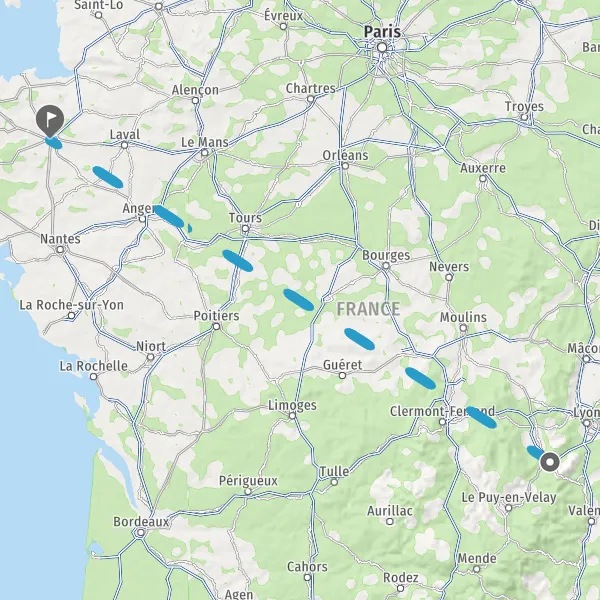The height and width of the screenshot is (600, 600).
Task: Click the Troyes city marker
Action: point(524,117)
